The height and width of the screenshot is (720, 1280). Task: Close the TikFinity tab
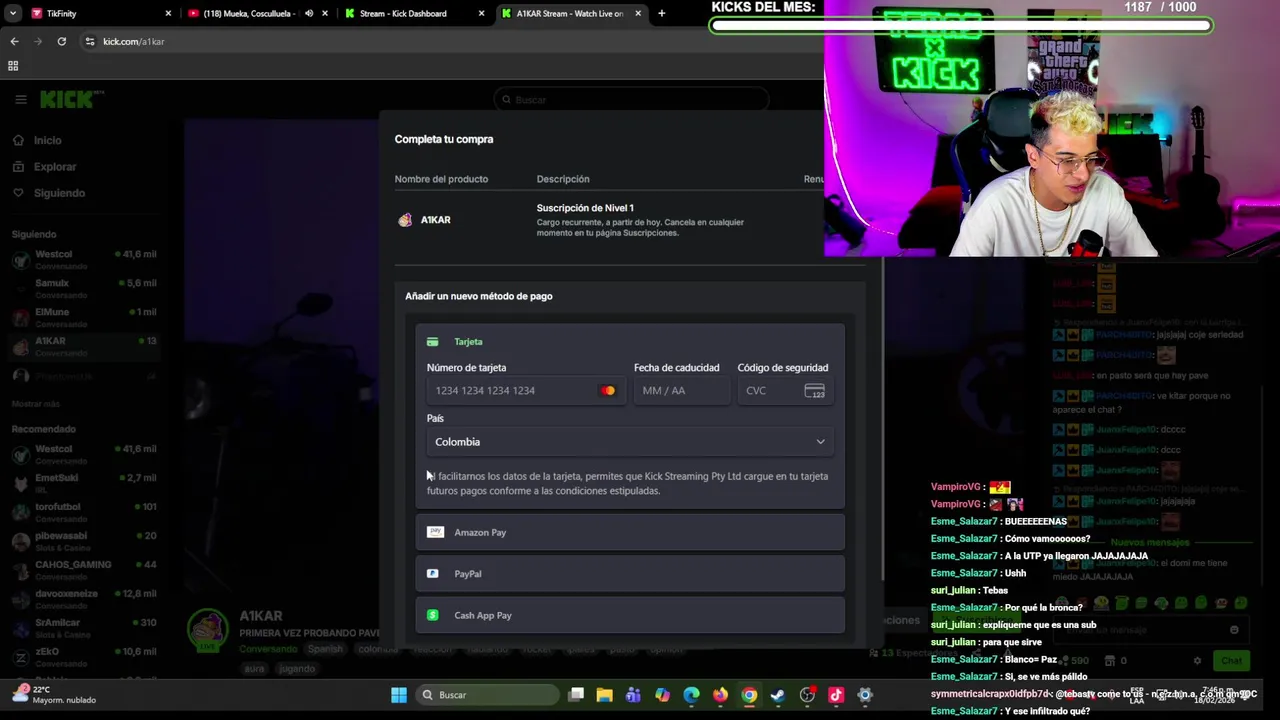168,13
